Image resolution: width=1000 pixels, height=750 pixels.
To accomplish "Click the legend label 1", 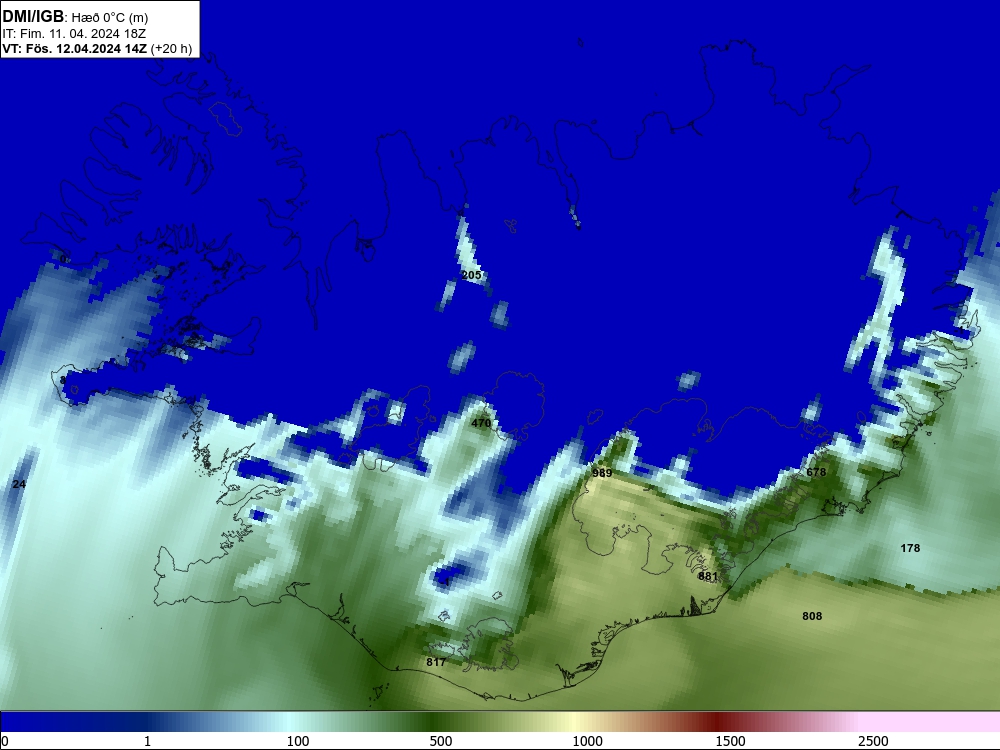I will tap(147, 741).
